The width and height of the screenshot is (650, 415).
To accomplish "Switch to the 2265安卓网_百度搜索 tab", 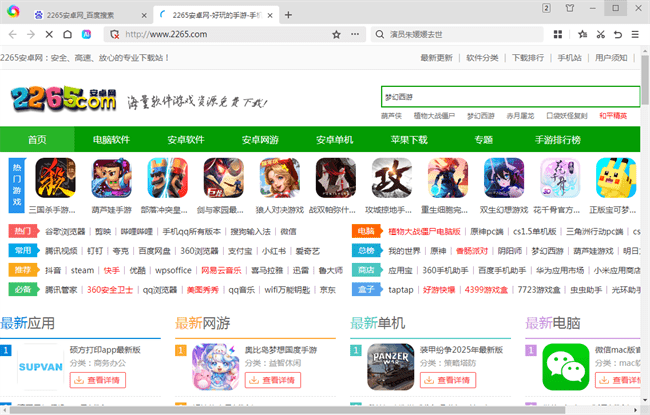I will click(90, 15).
